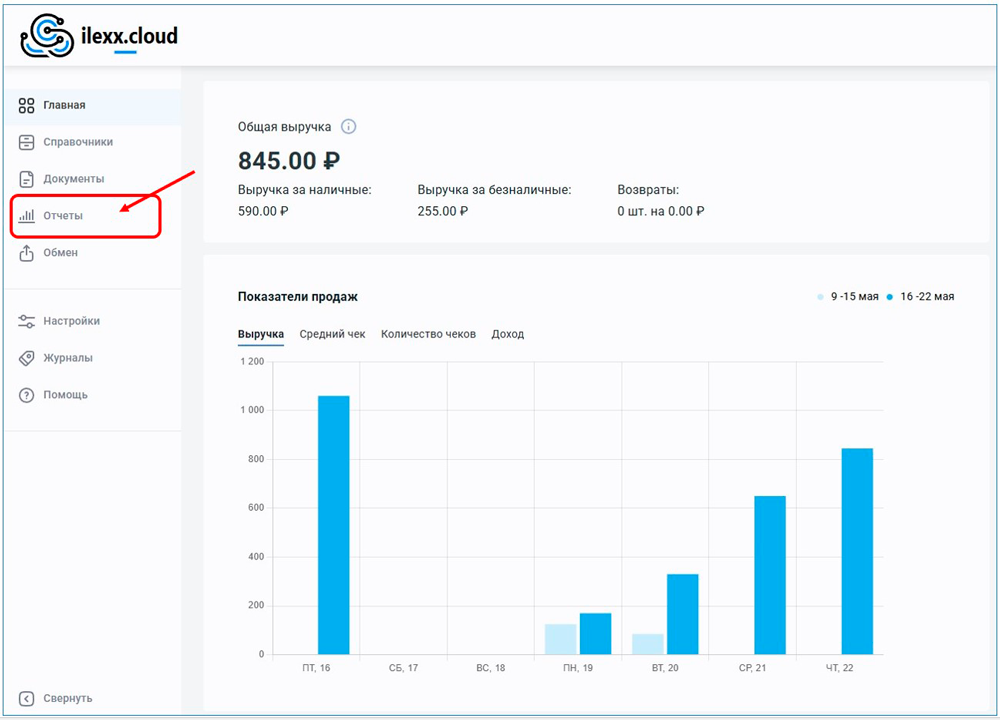Viewport: 1000px width, 720px height.
Task: Click the Журналы tag icon
Action: [27, 358]
